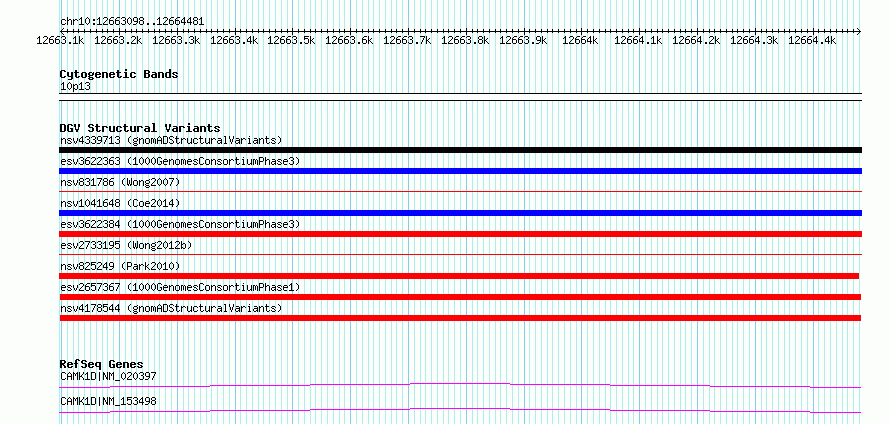Click the Cytogenetic Bands track title

[x=119, y=74]
